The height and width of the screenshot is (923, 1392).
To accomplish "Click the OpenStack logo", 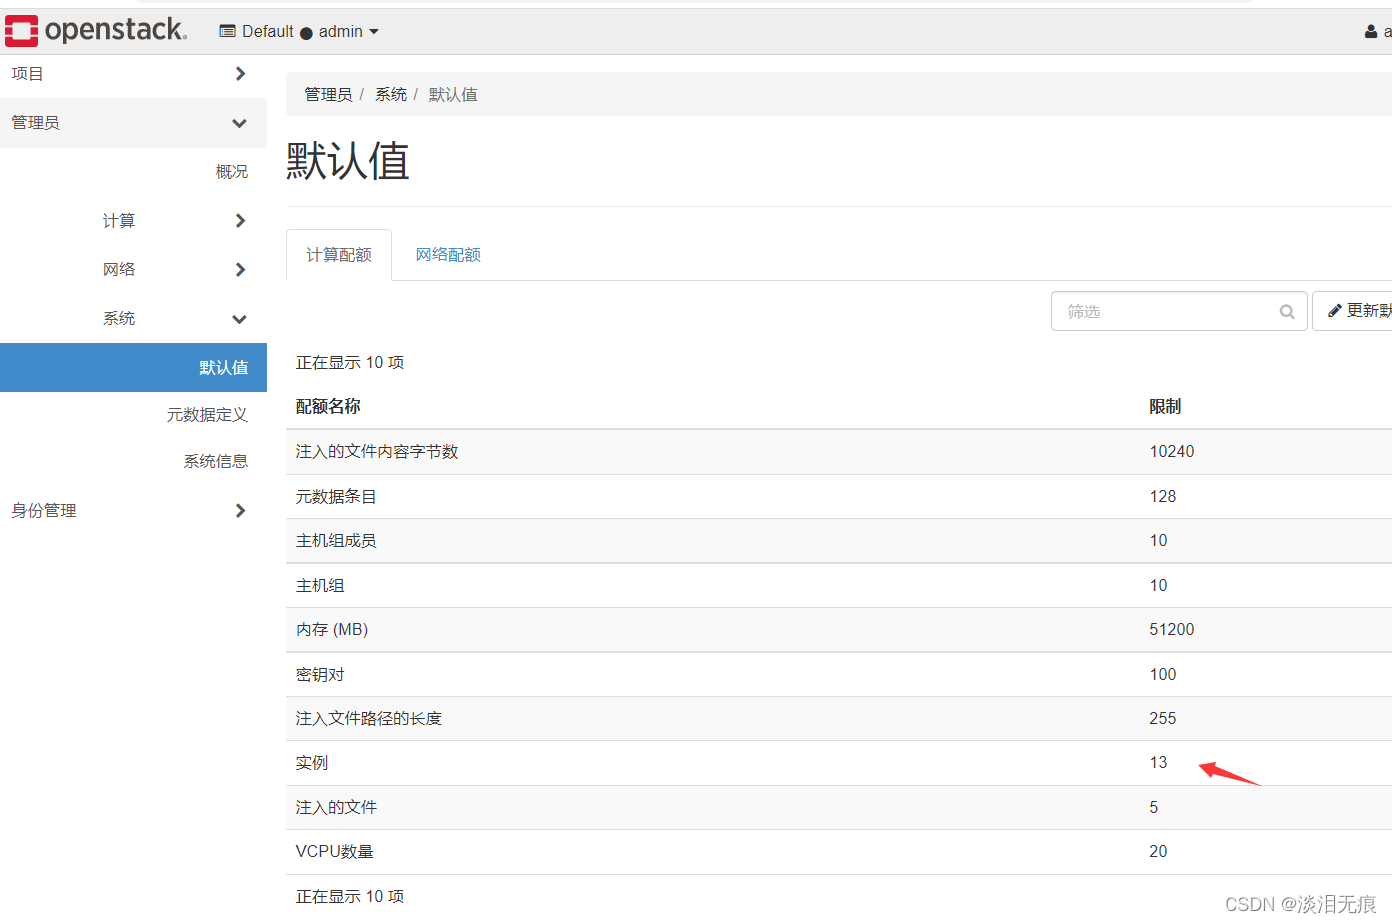I will (x=95, y=30).
